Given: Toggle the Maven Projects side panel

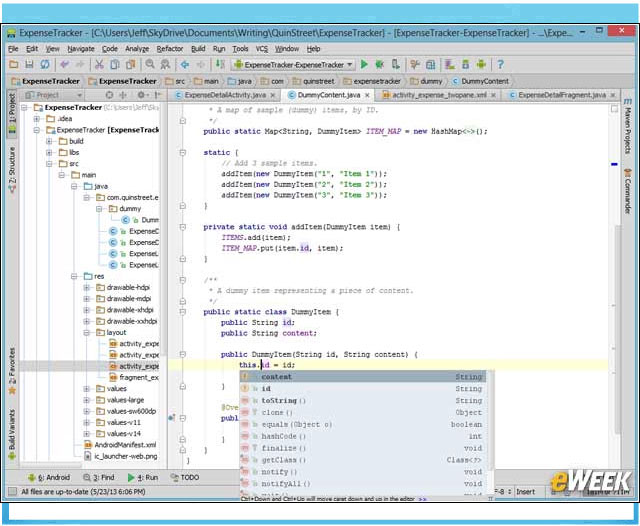Looking at the screenshot, I should coord(627,126).
